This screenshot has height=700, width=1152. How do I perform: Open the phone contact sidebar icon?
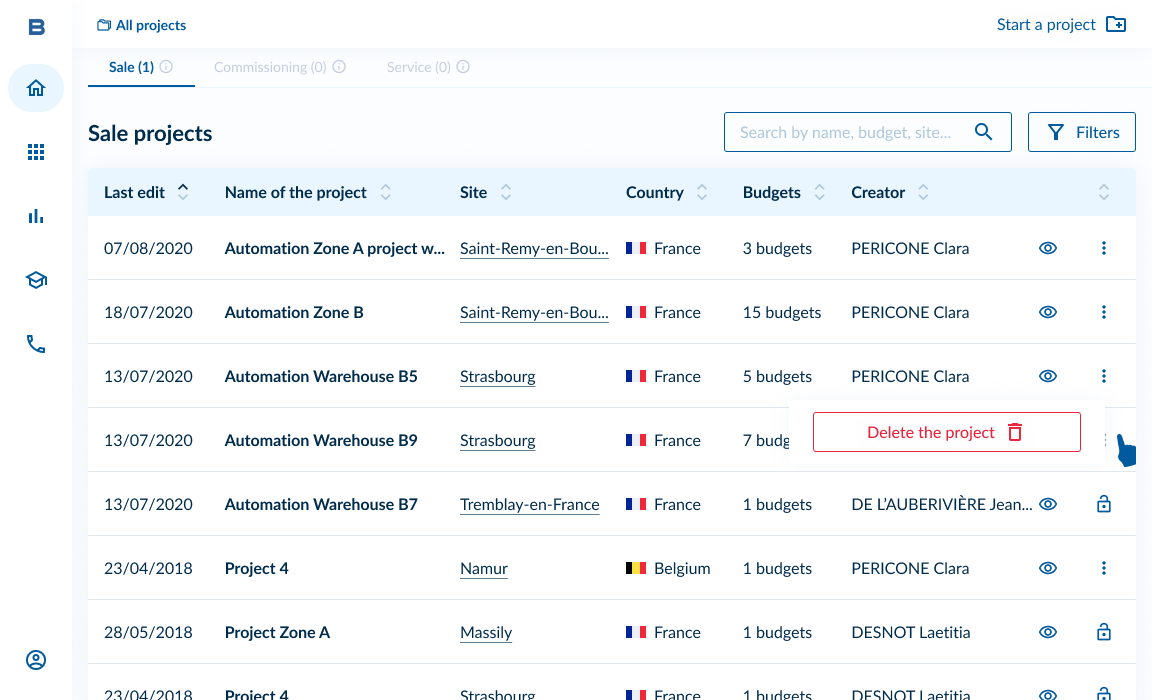click(36, 344)
